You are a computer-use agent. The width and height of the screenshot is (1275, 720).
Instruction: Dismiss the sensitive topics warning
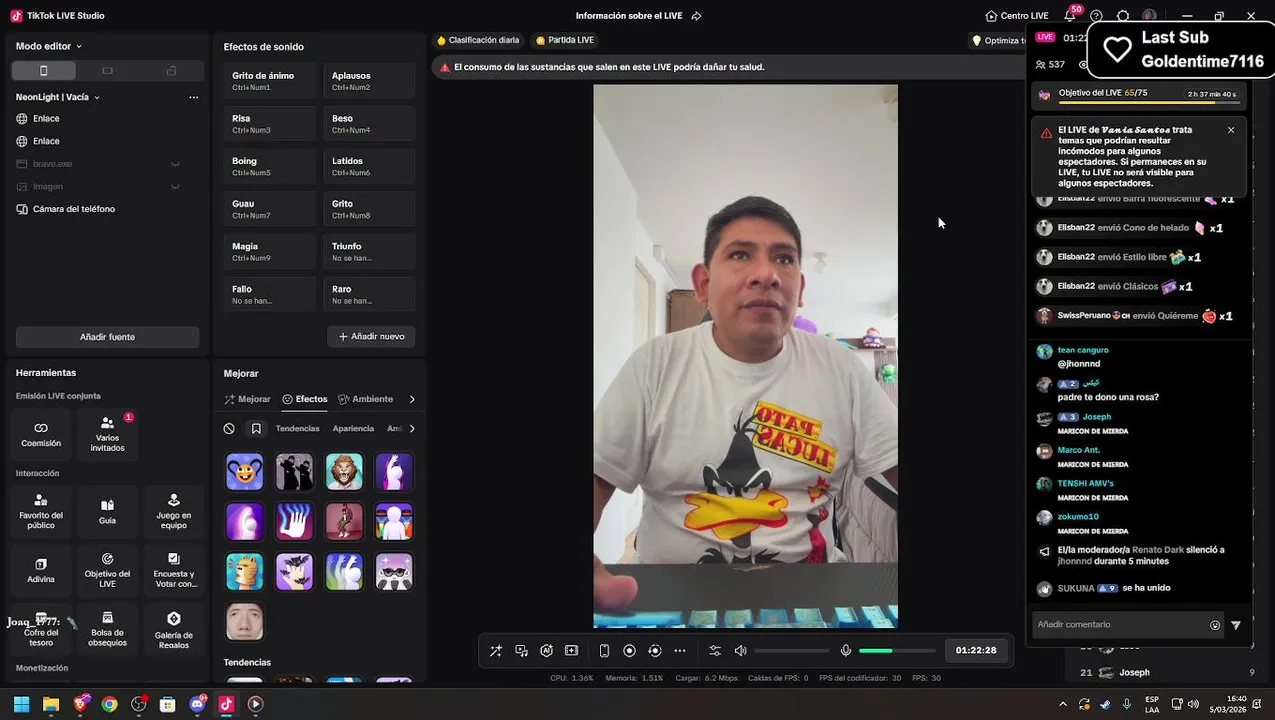click(x=1231, y=130)
